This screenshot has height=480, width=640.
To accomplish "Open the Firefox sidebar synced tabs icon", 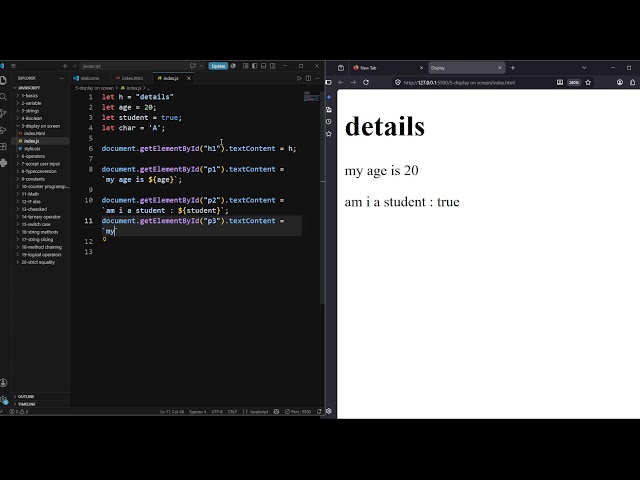I will 329,109.
